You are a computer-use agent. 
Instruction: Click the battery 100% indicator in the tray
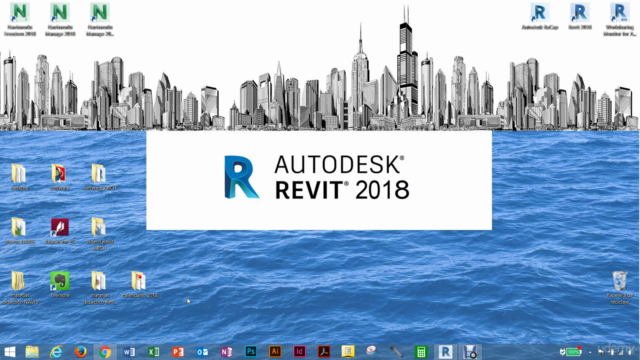(x=573, y=352)
